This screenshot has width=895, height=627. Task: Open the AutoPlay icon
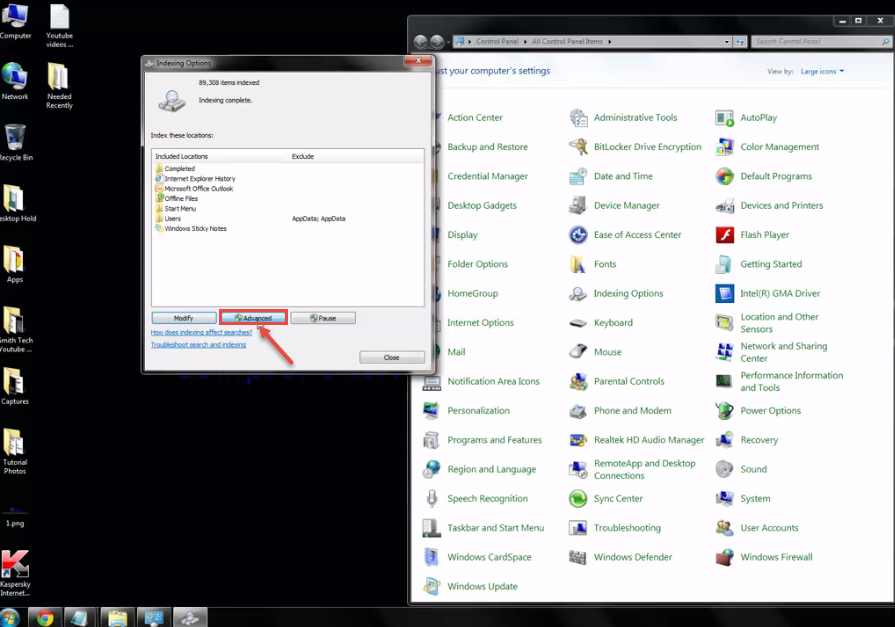point(724,118)
